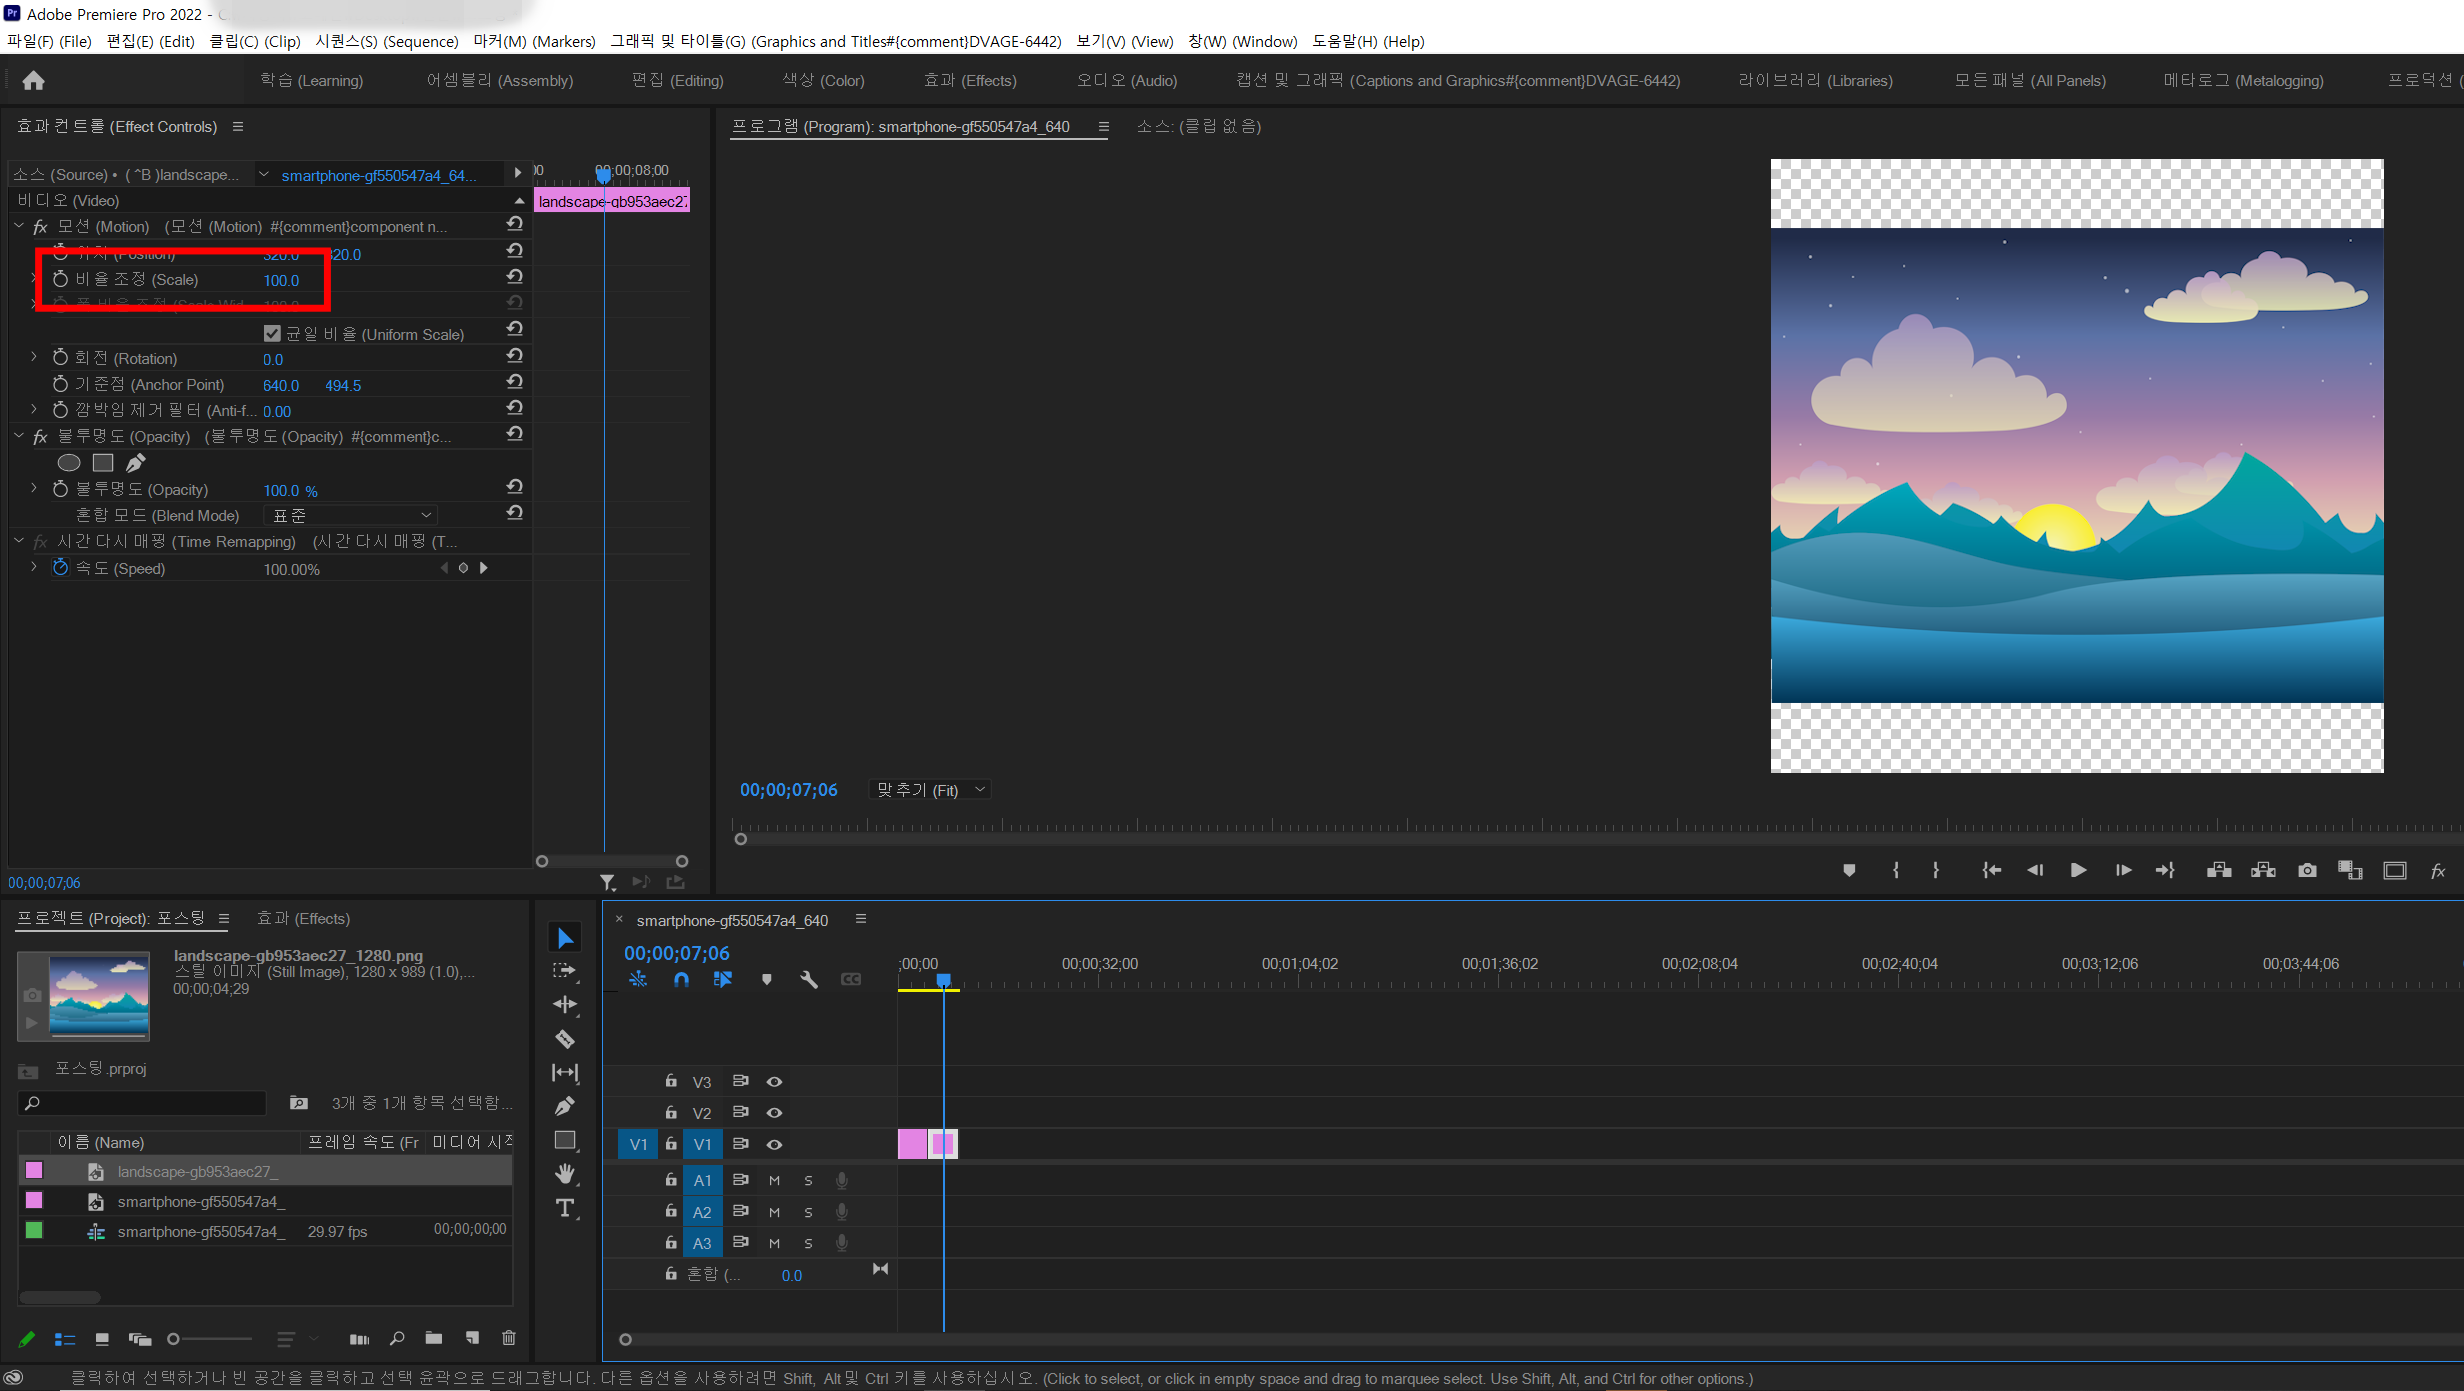This screenshot has height=1391, width=2464.
Task: Toggle animation stopwatch for Scale
Action: point(60,279)
